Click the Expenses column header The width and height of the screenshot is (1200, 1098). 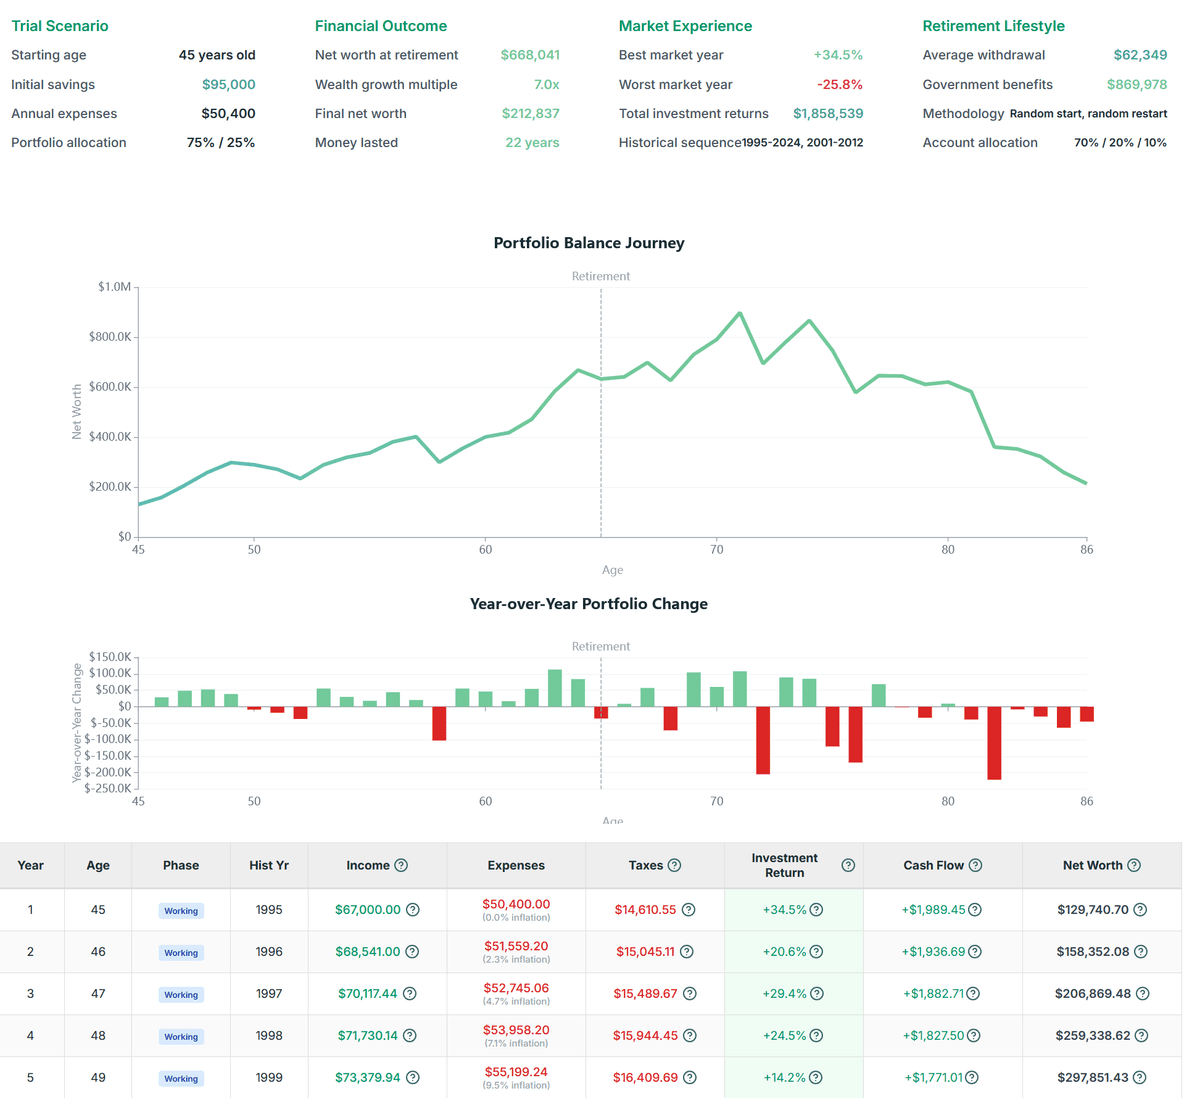(516, 865)
